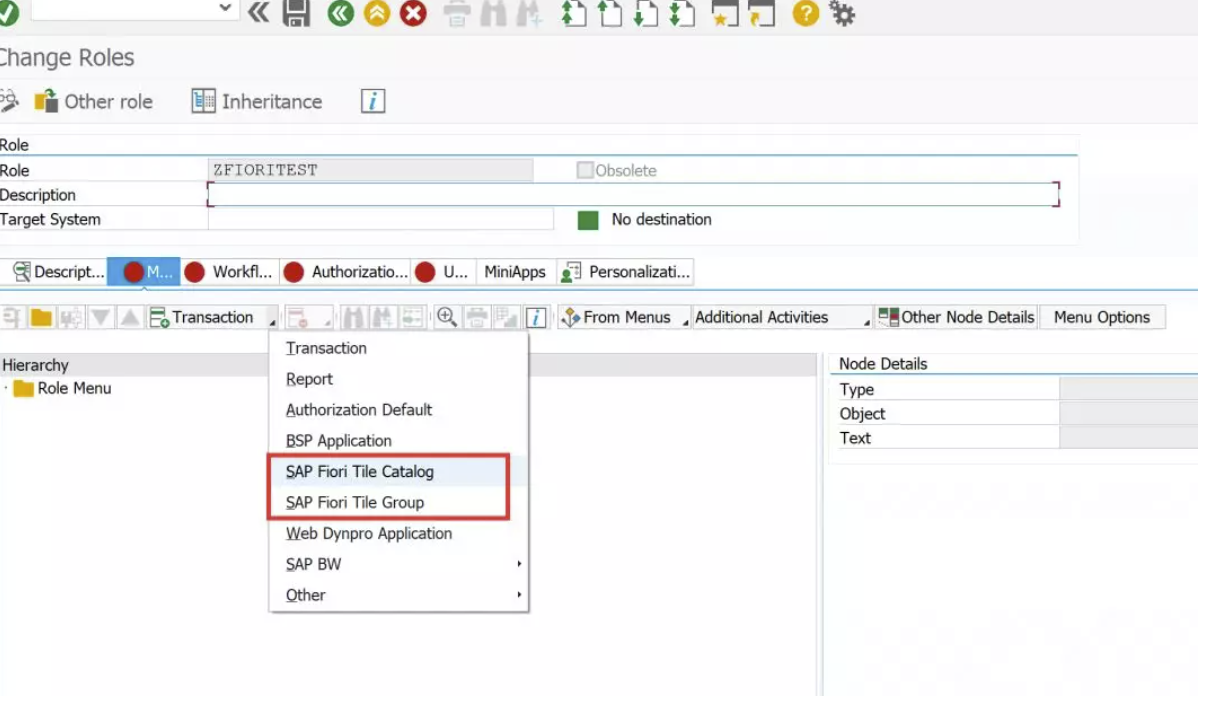Go back with the green Back icon
The width and height of the screenshot is (1206, 719).
point(341,13)
